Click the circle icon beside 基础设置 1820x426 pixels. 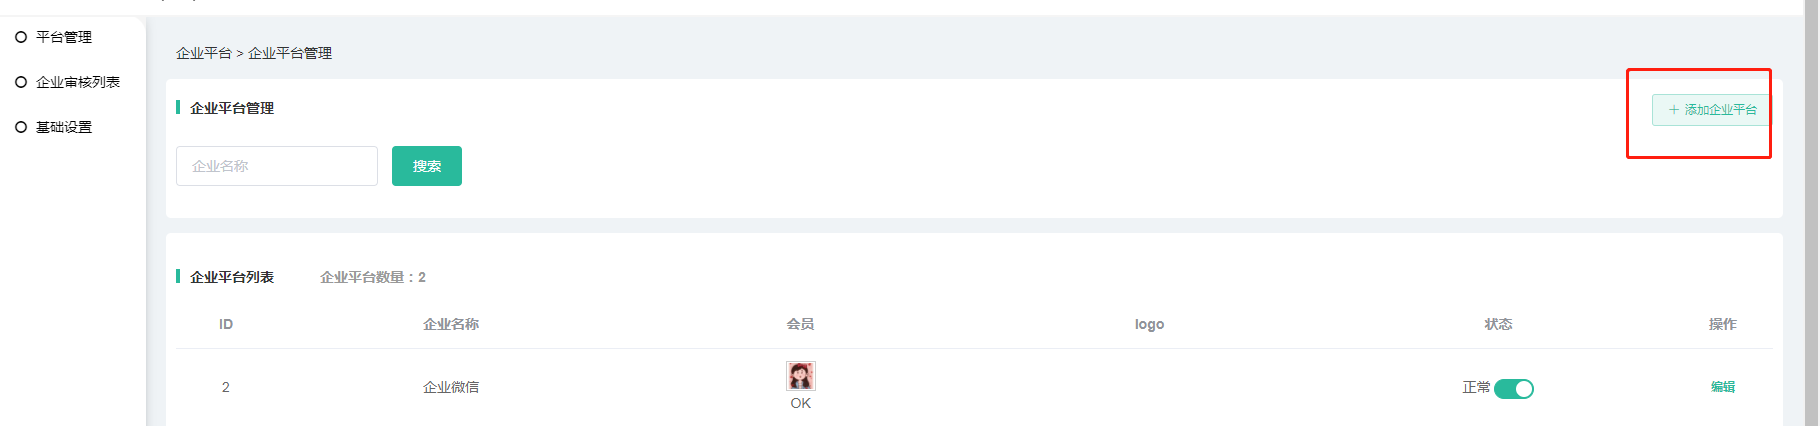[21, 127]
